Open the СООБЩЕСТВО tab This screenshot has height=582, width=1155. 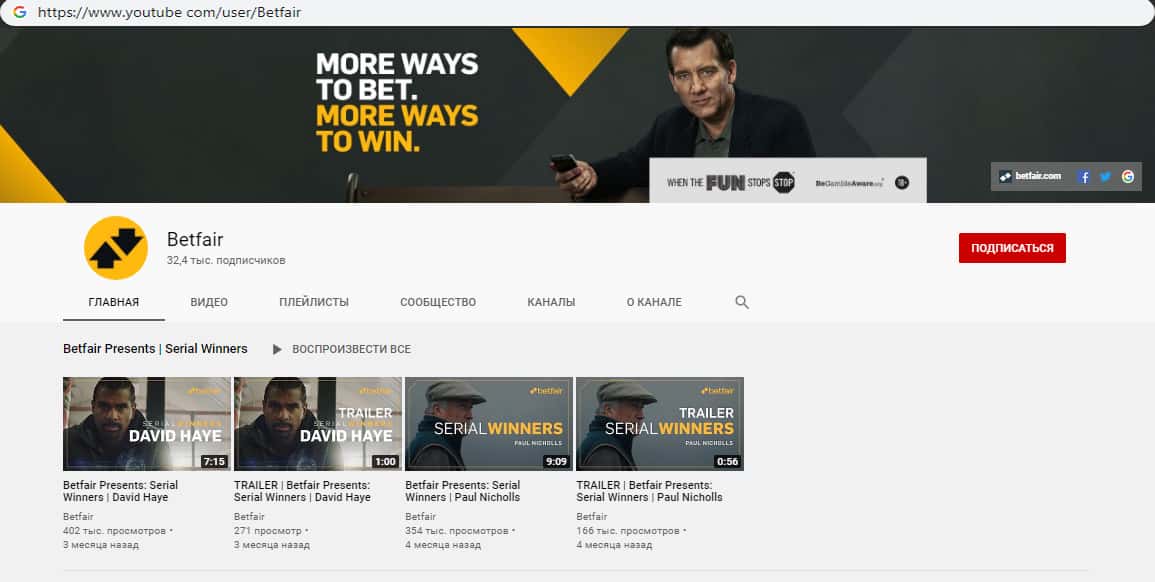click(x=438, y=302)
